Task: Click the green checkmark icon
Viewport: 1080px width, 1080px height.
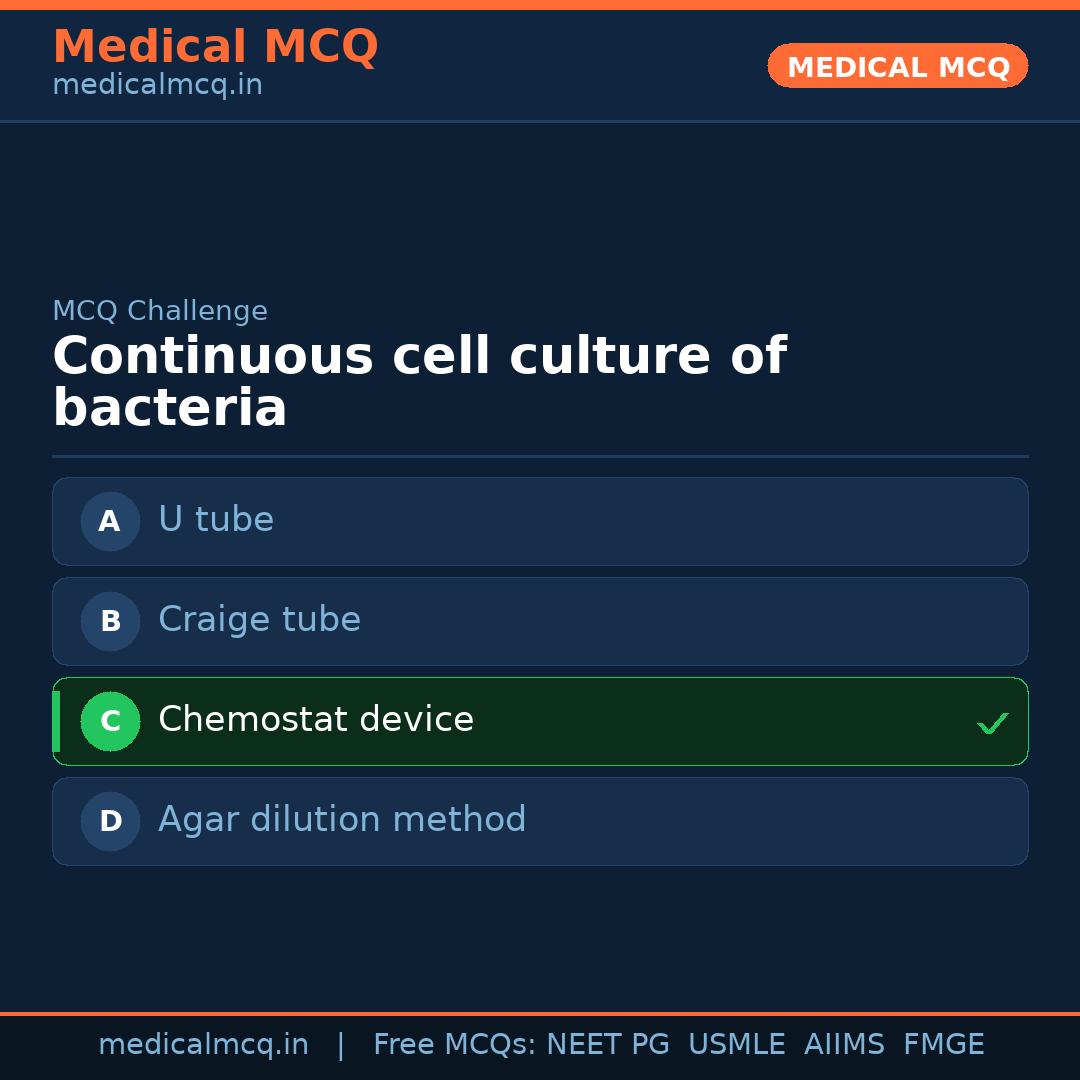Action: (992, 723)
